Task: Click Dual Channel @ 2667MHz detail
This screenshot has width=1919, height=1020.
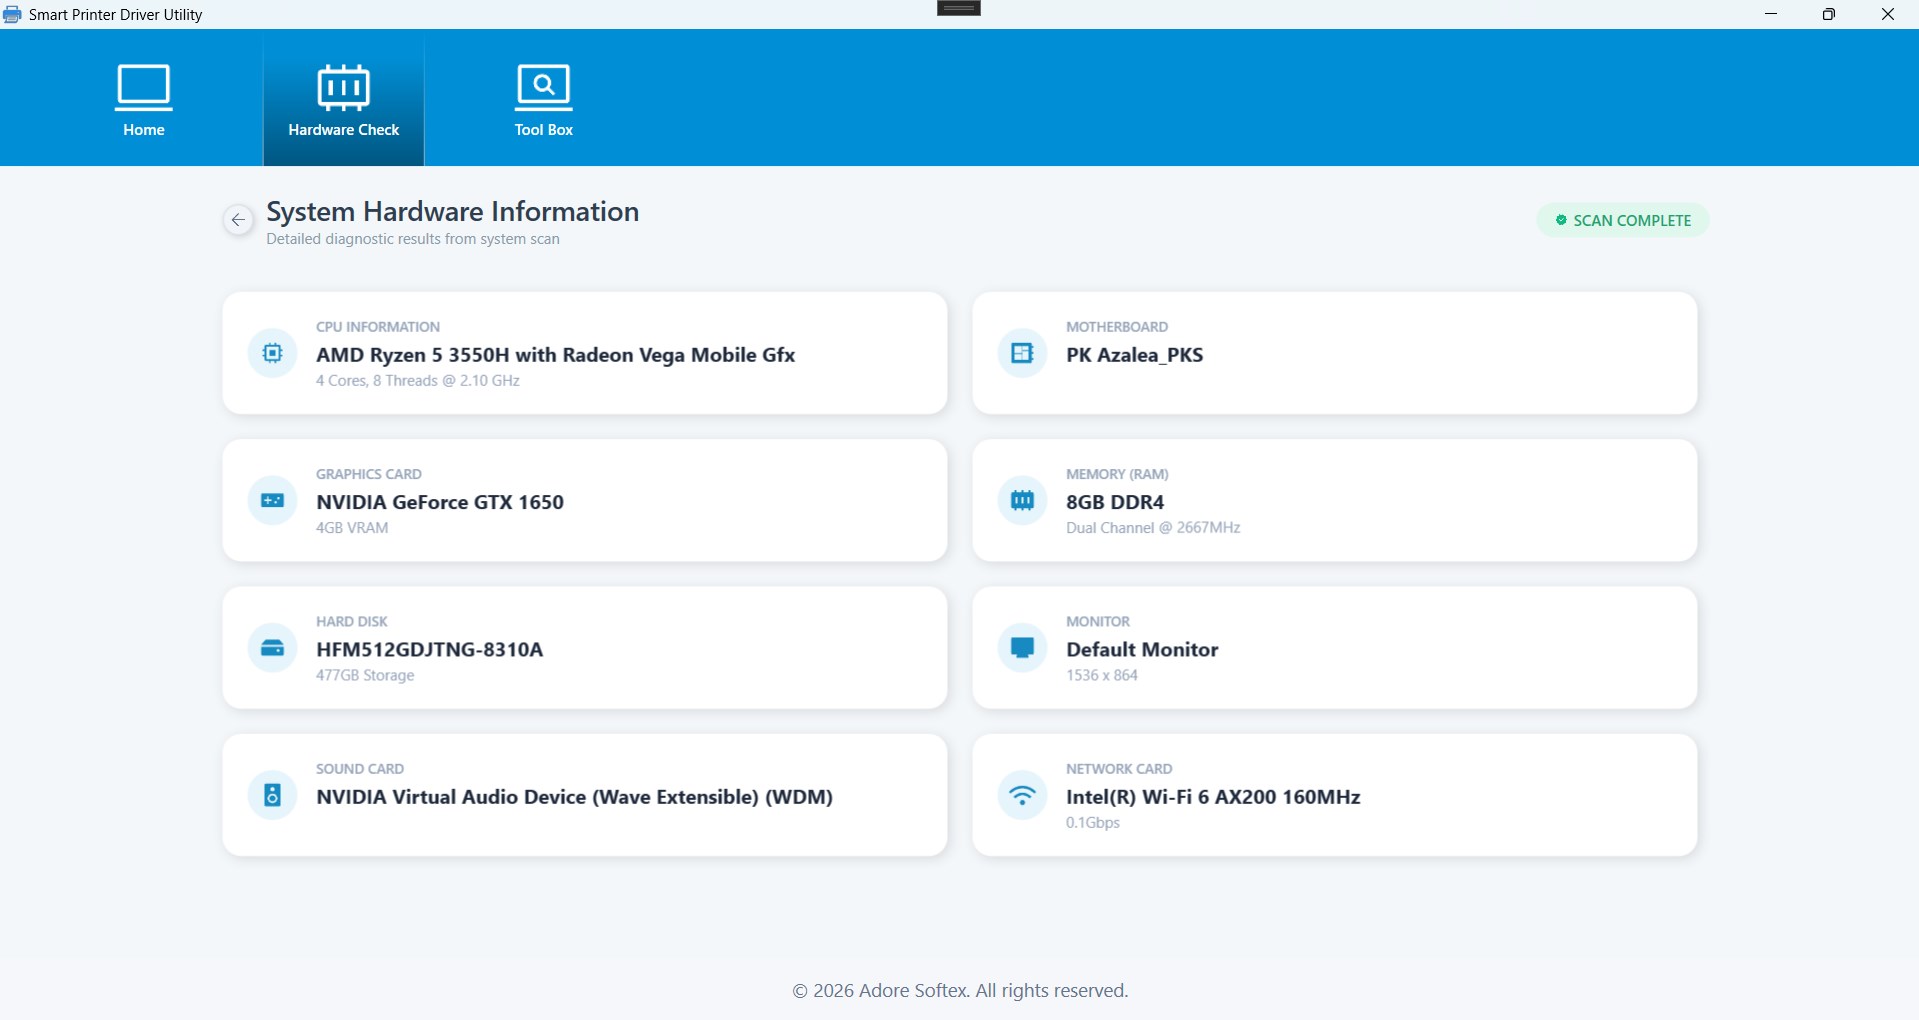Action: click(x=1153, y=528)
